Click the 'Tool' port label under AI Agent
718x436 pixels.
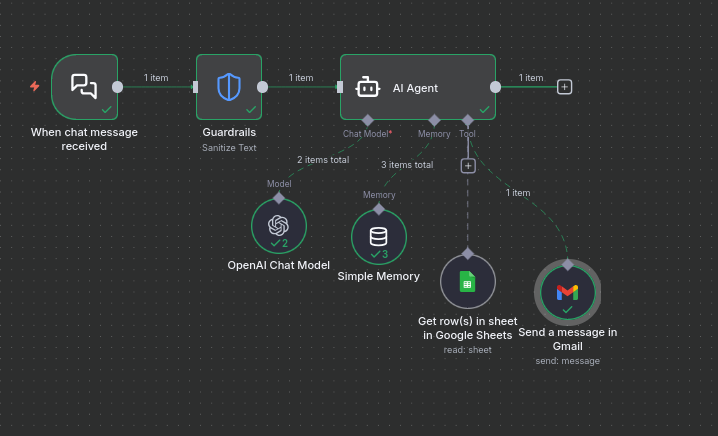click(x=468, y=134)
